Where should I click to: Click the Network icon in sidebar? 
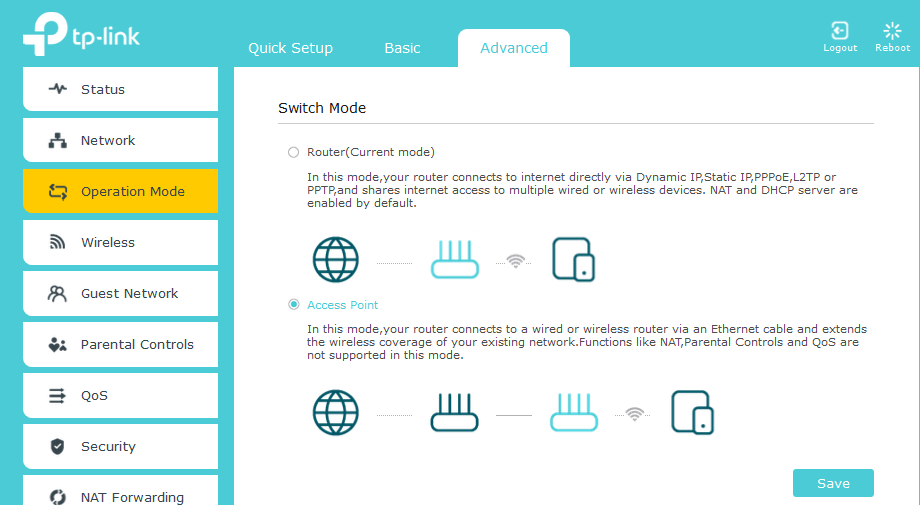pyautogui.click(x=58, y=141)
